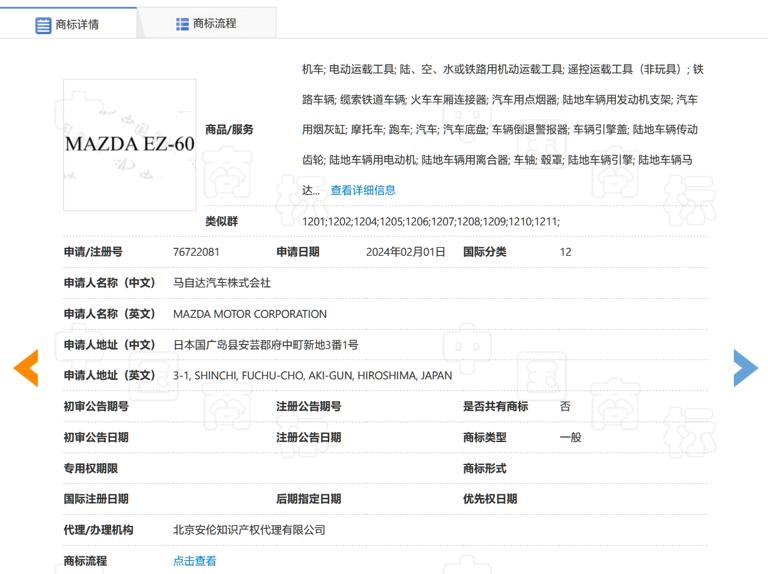The height and width of the screenshot is (574, 768).
Task: Click the 商标类型 label
Action: coord(485,437)
